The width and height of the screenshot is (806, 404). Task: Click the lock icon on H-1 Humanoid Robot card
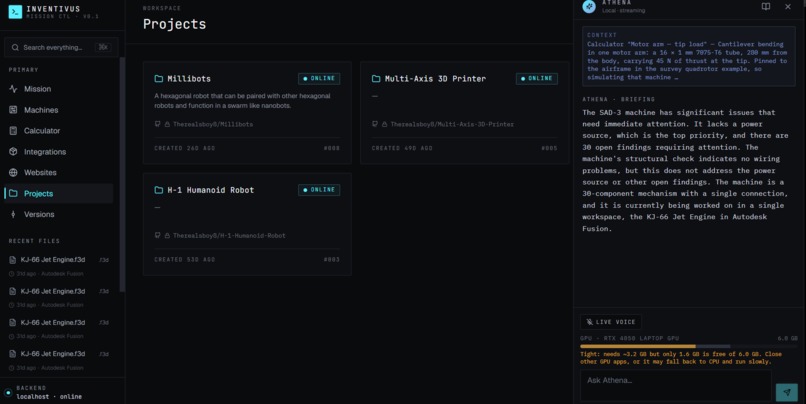(167, 235)
